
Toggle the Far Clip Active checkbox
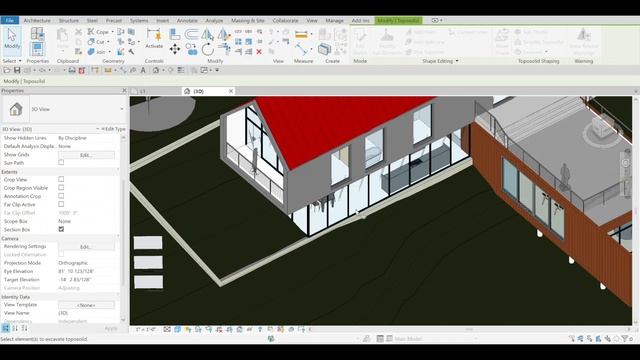[61, 204]
